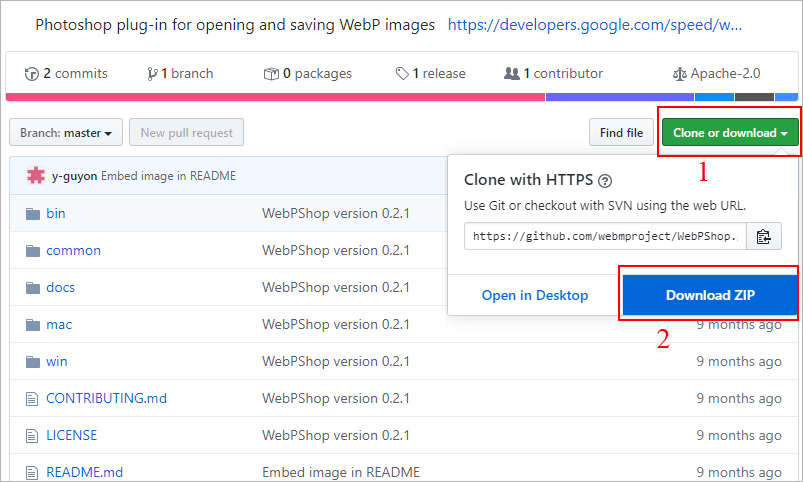Click the win folder icon
Image resolution: width=803 pixels, height=482 pixels.
(x=33, y=362)
